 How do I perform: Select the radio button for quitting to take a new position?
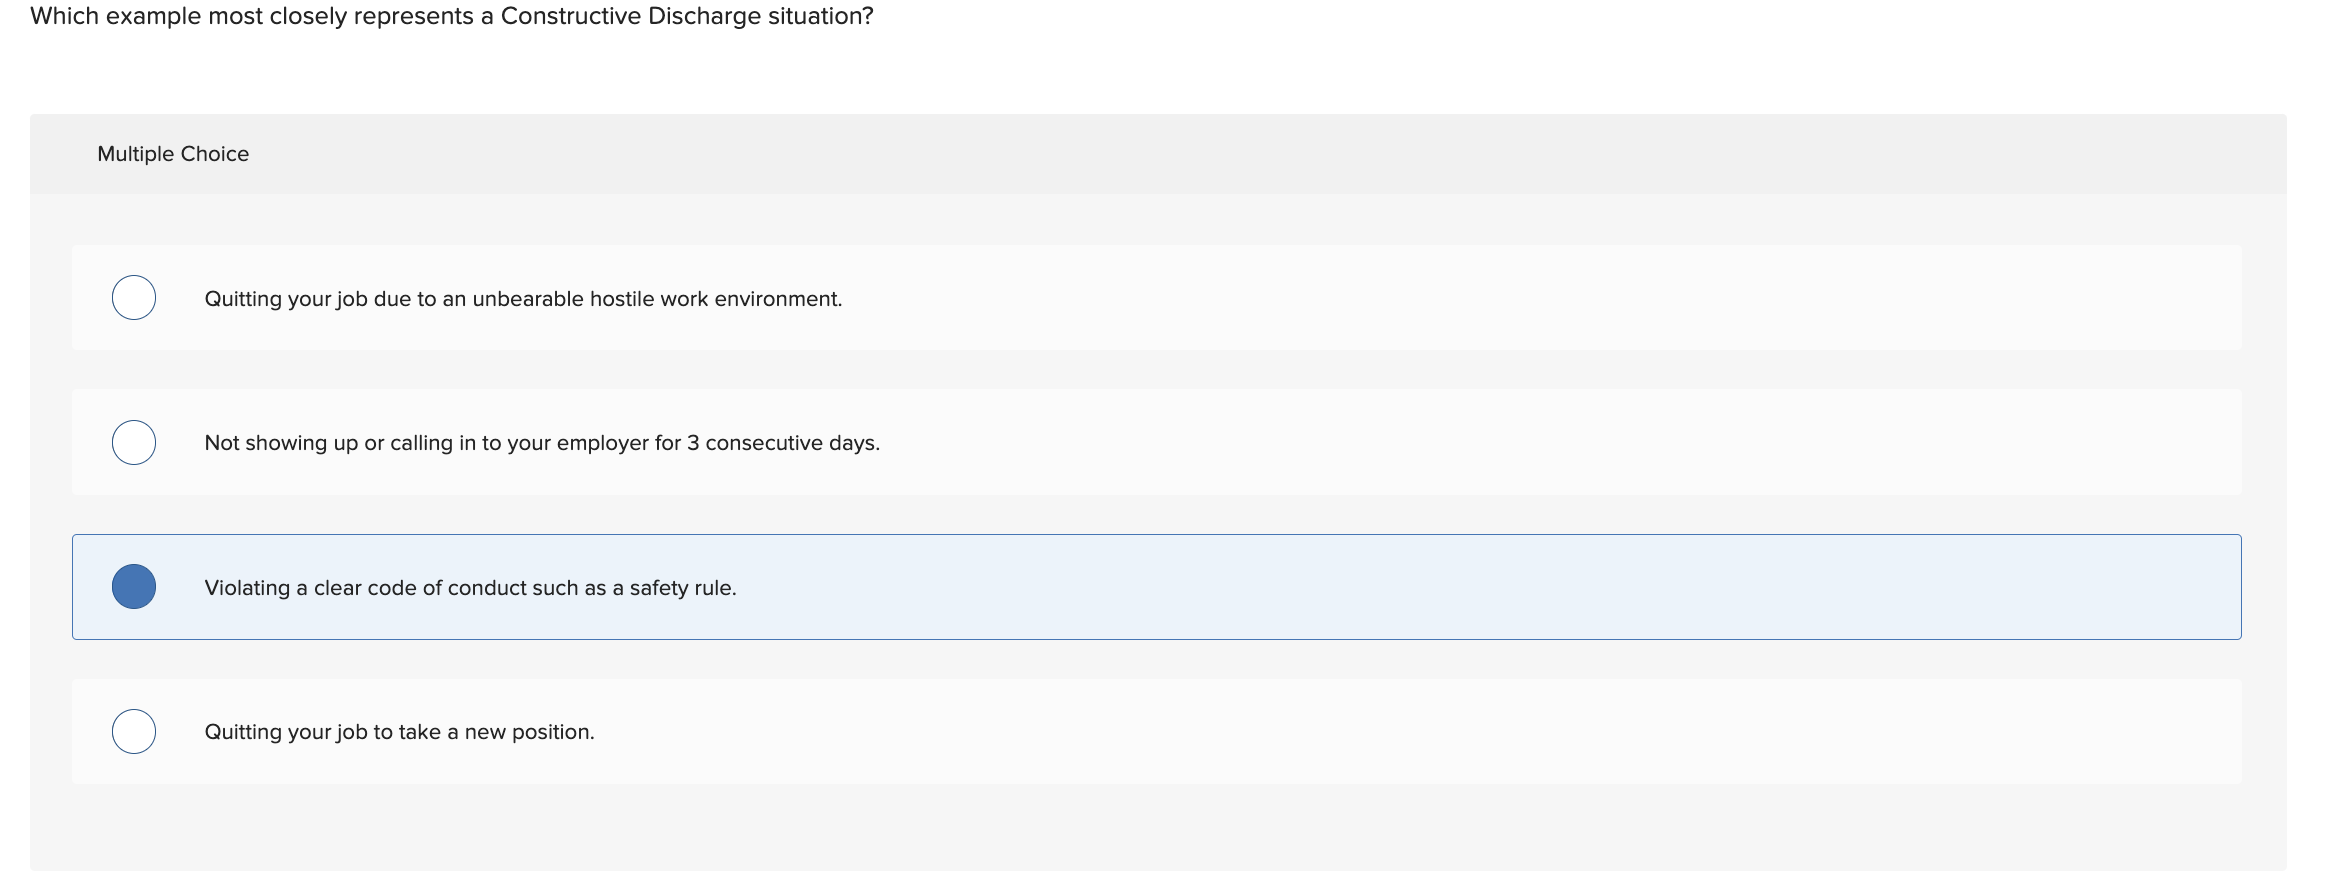pyautogui.click(x=133, y=731)
